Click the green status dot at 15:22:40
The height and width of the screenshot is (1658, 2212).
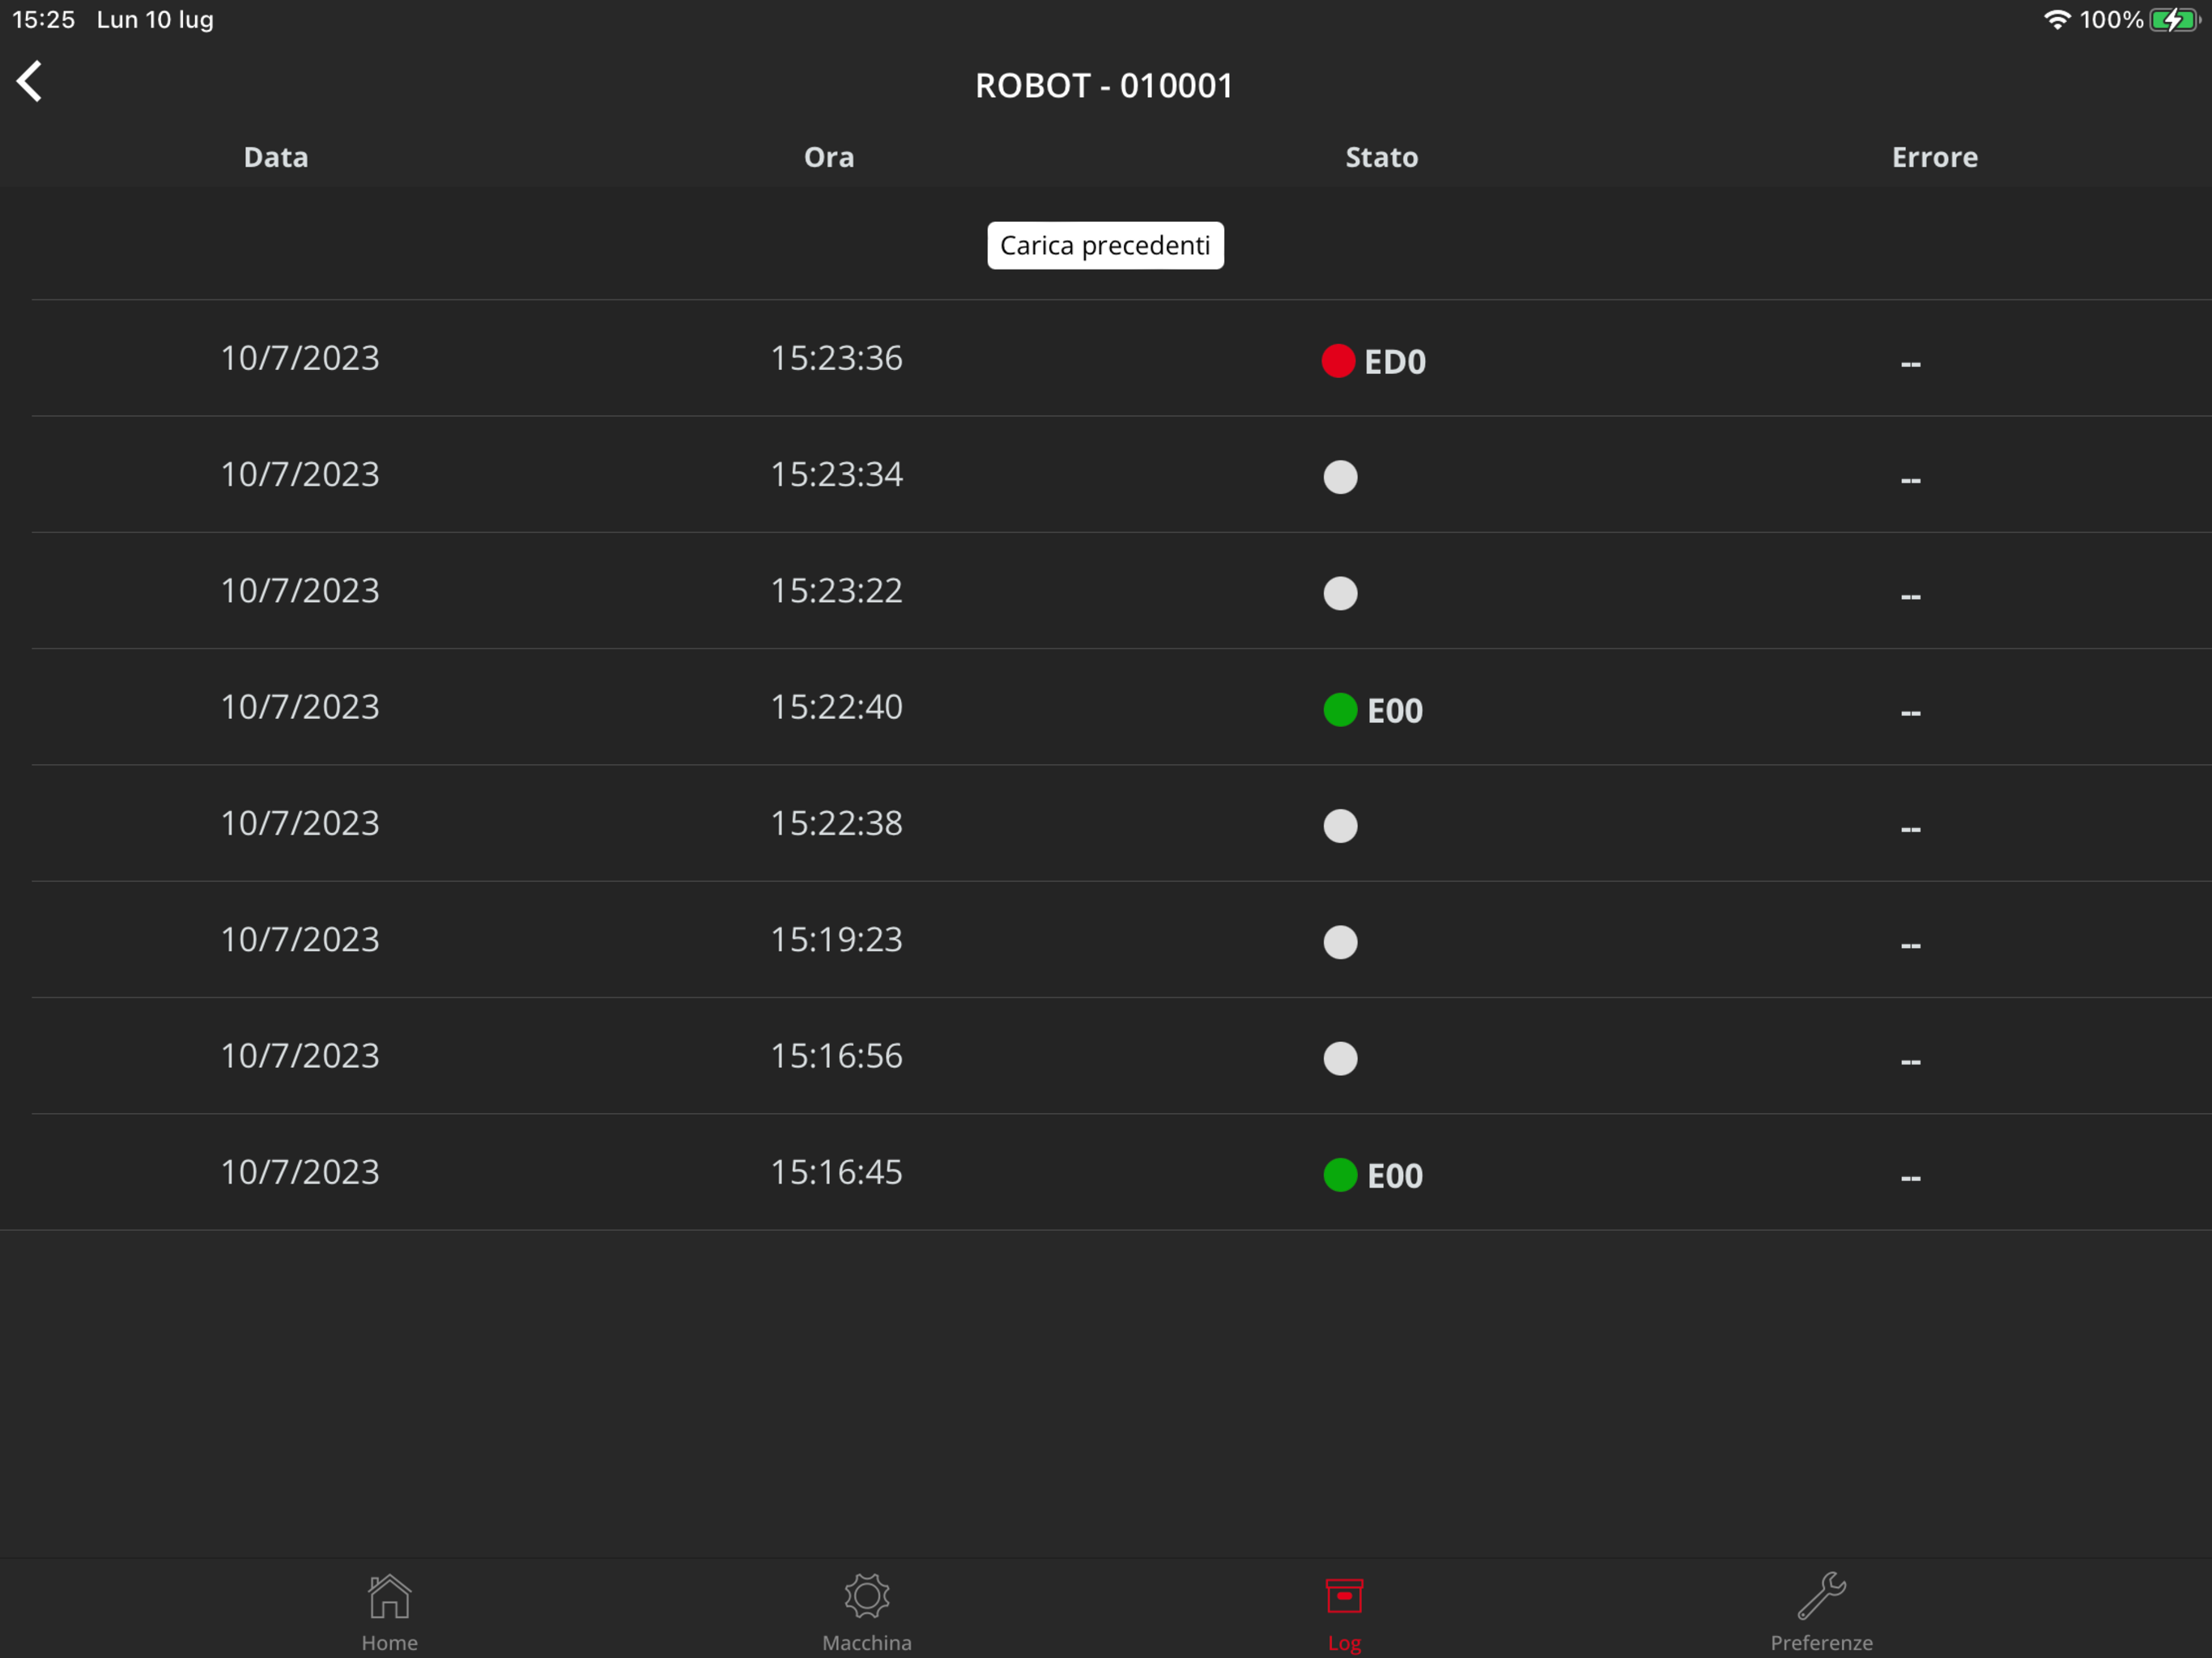pyautogui.click(x=1340, y=710)
